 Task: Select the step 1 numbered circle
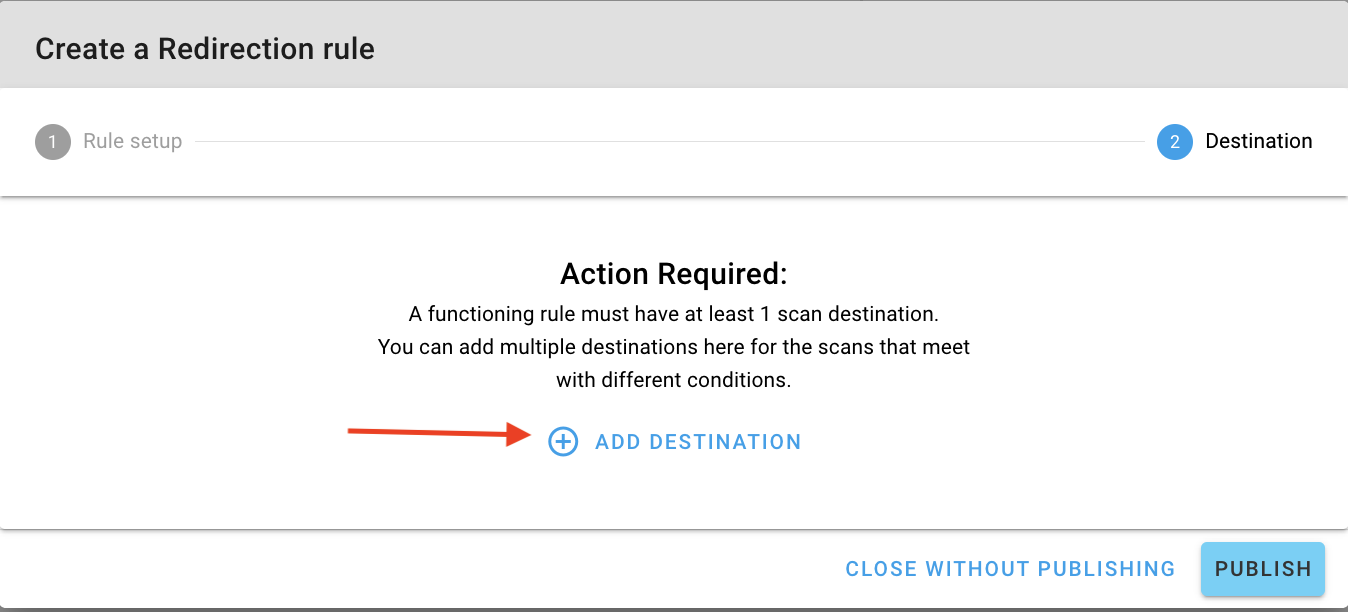53,142
